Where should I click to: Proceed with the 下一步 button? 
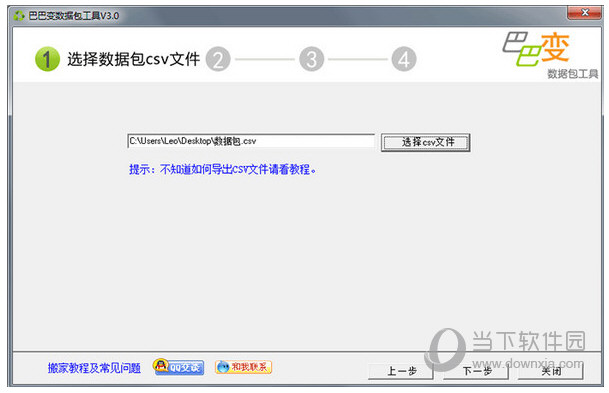476,371
